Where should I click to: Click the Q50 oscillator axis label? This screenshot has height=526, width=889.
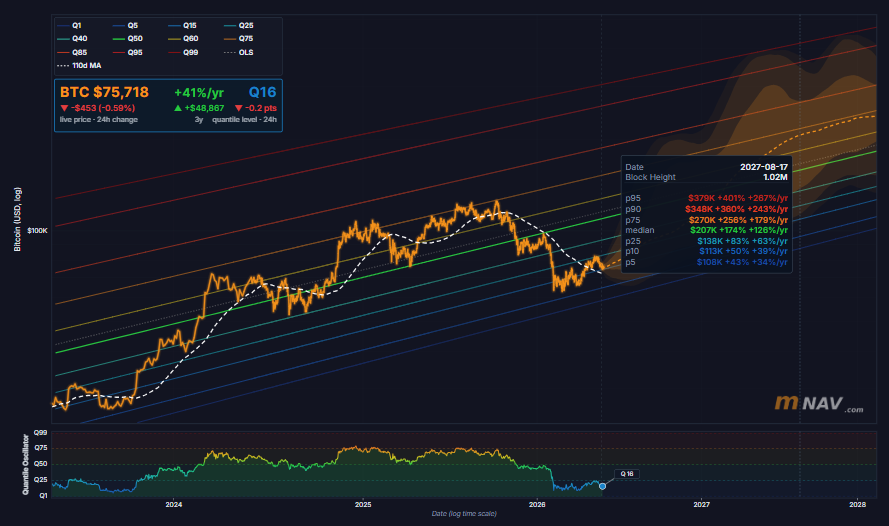click(40, 464)
